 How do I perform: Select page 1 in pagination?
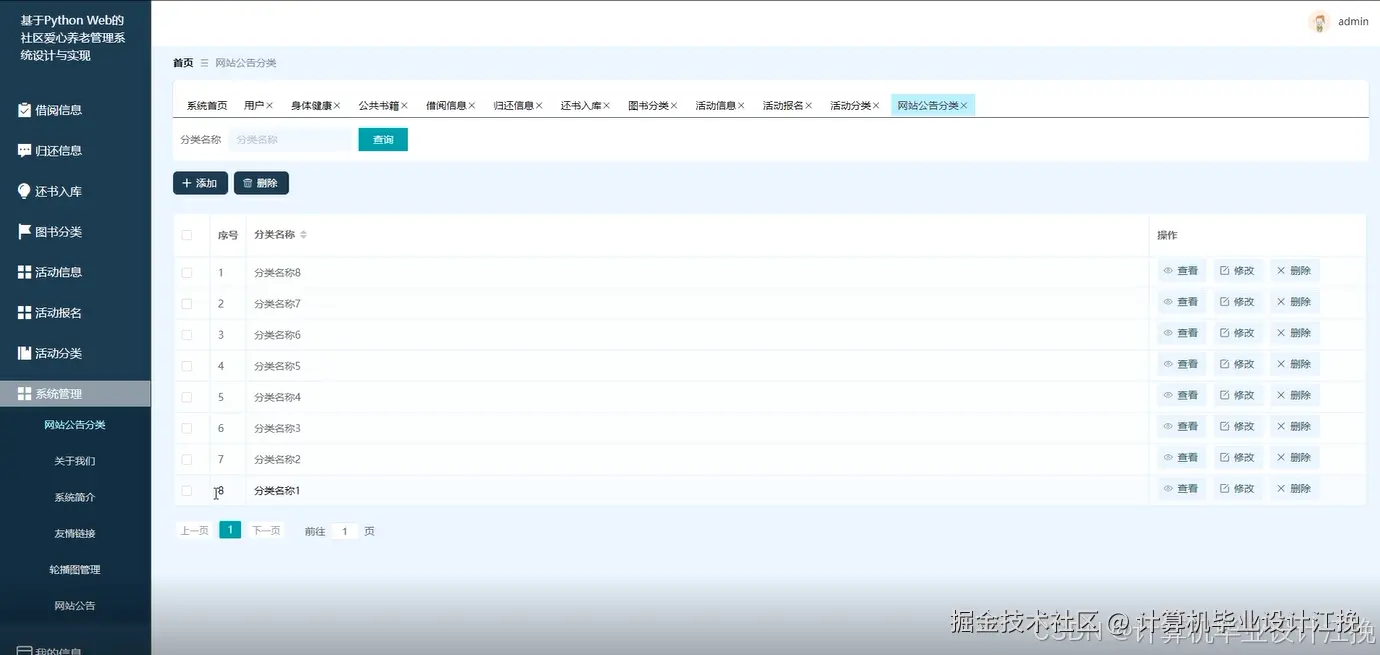coord(230,530)
